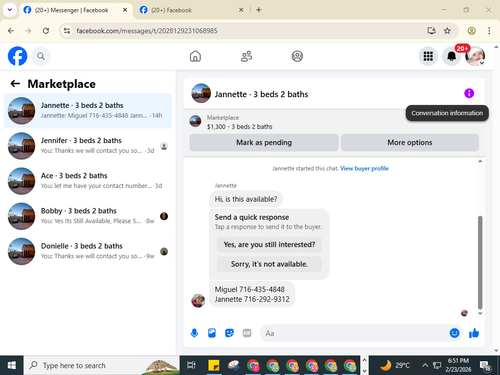Open the notifications bell
The height and width of the screenshot is (375, 500).
[451, 56]
